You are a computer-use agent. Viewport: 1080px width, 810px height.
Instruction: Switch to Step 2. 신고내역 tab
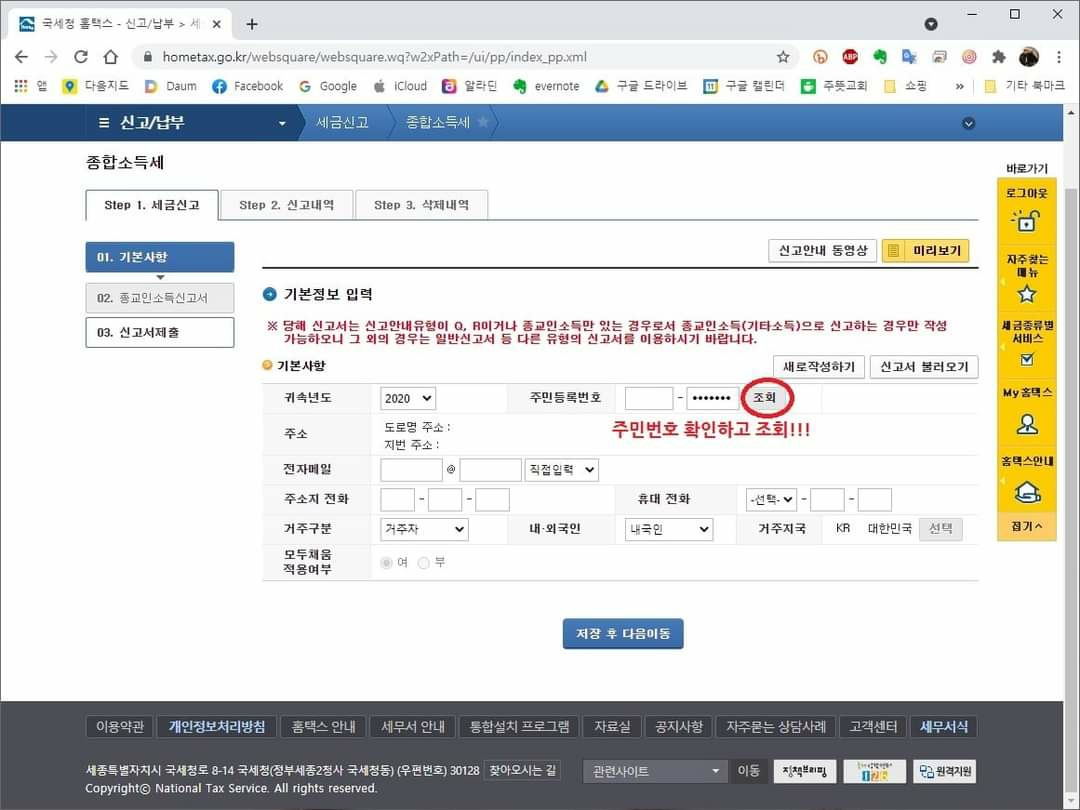286,205
